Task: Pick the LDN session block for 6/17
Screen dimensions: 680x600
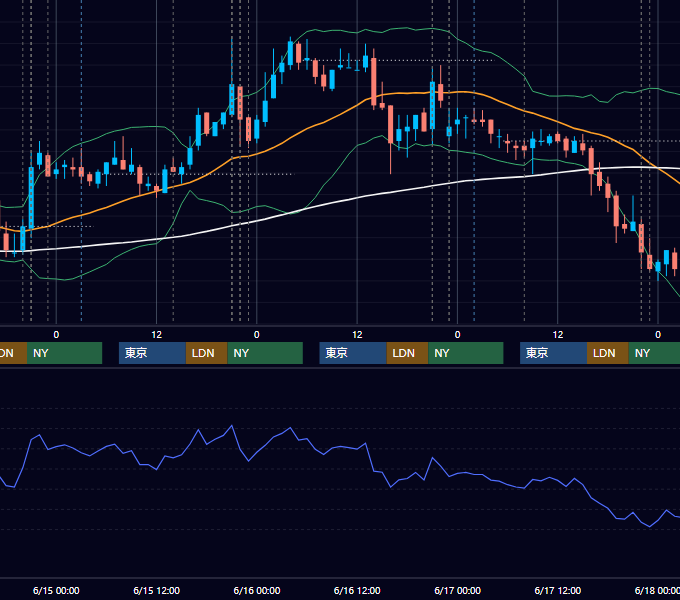Action: (x=608, y=353)
